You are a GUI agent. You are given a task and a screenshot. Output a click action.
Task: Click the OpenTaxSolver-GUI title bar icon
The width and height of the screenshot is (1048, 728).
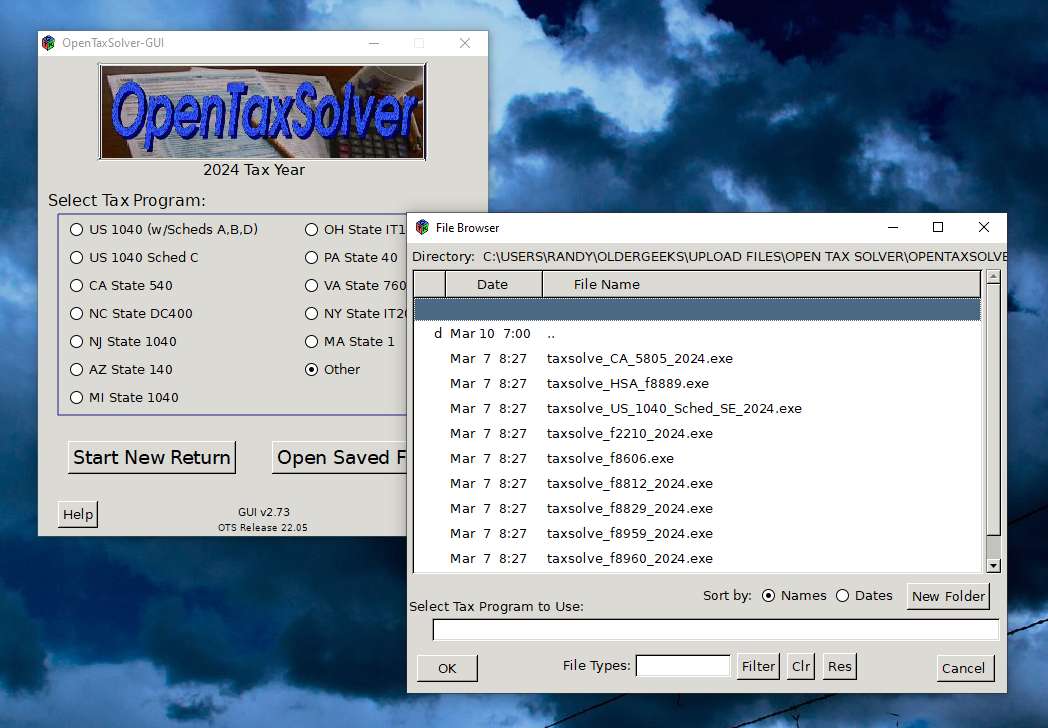pyautogui.click(x=48, y=43)
